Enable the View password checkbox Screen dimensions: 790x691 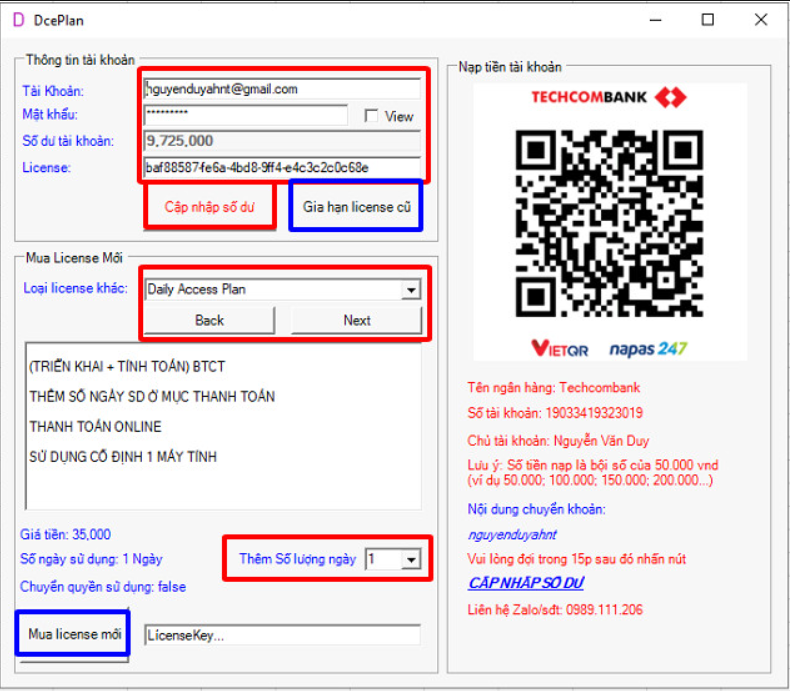[x=371, y=116]
